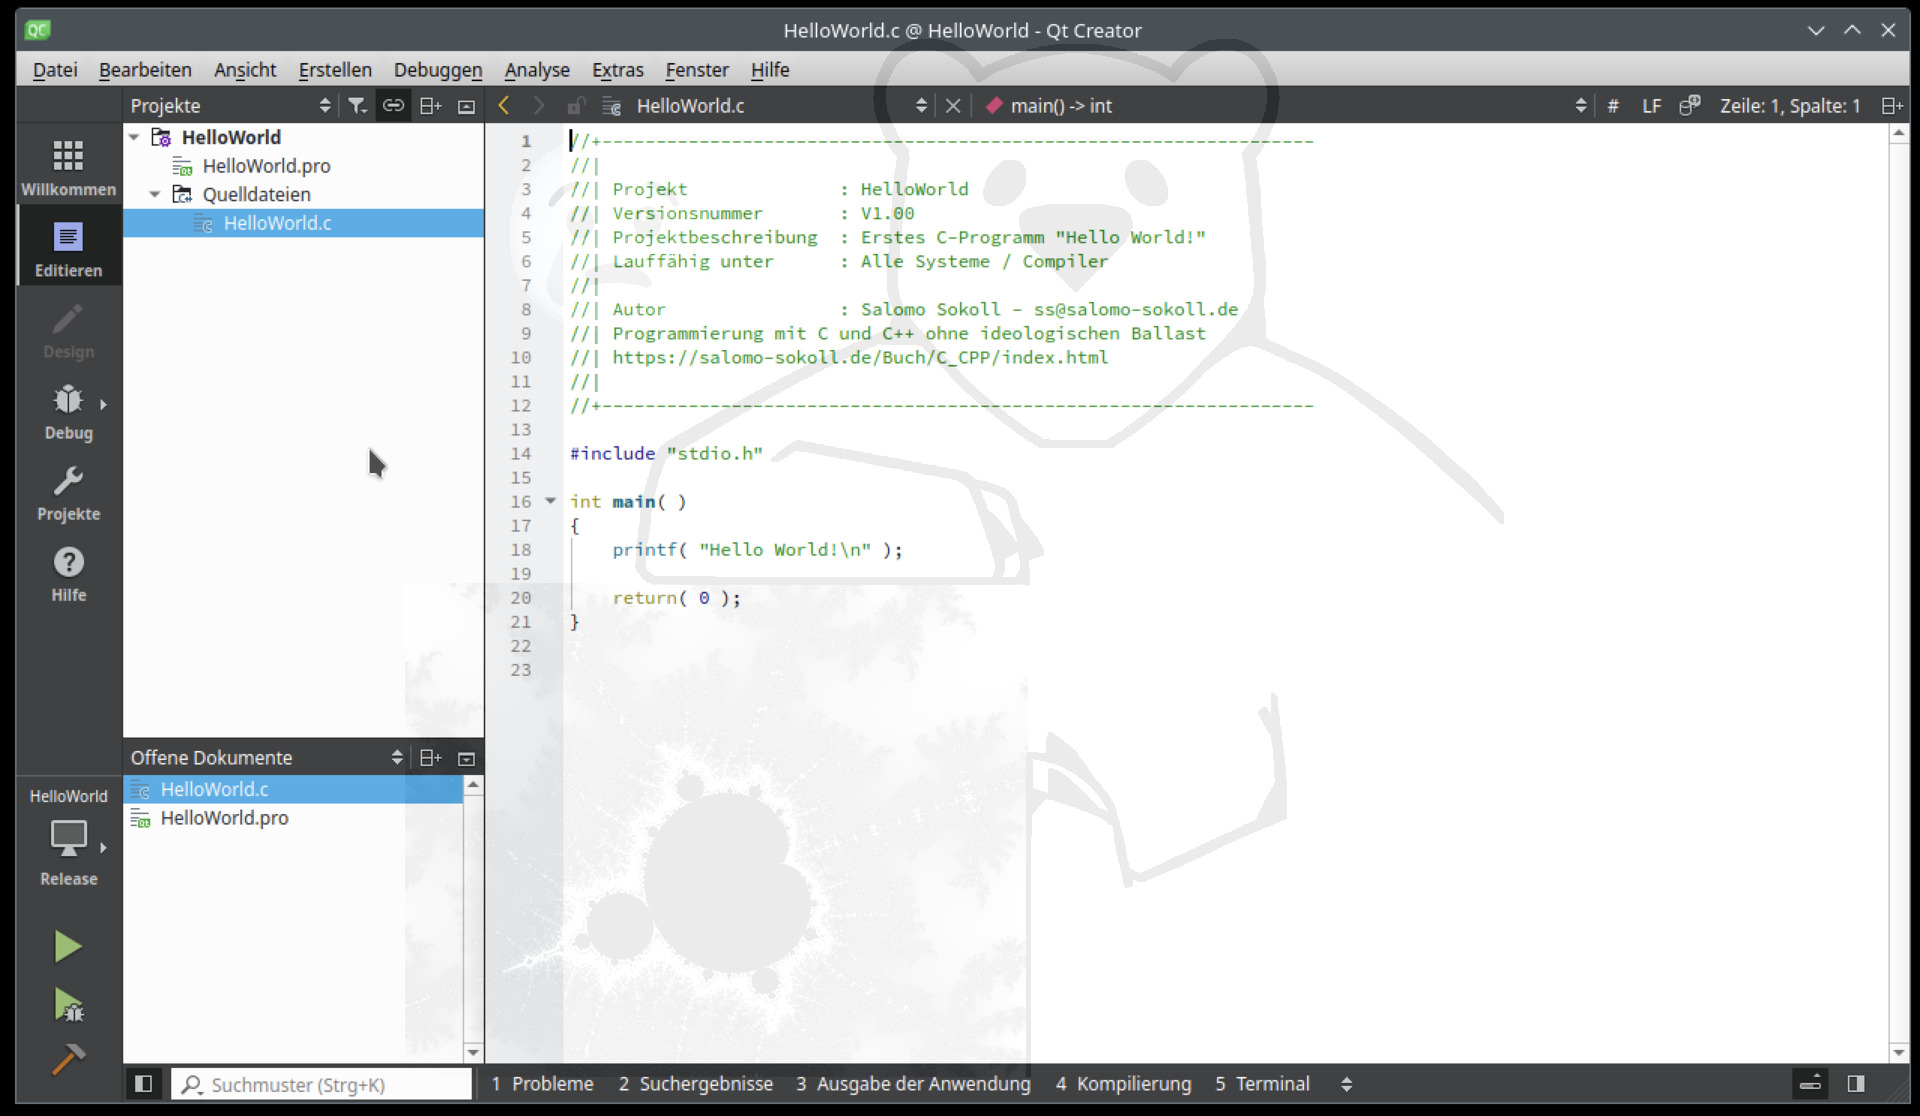
Task: Open the Analyse menu
Action: [537, 70]
